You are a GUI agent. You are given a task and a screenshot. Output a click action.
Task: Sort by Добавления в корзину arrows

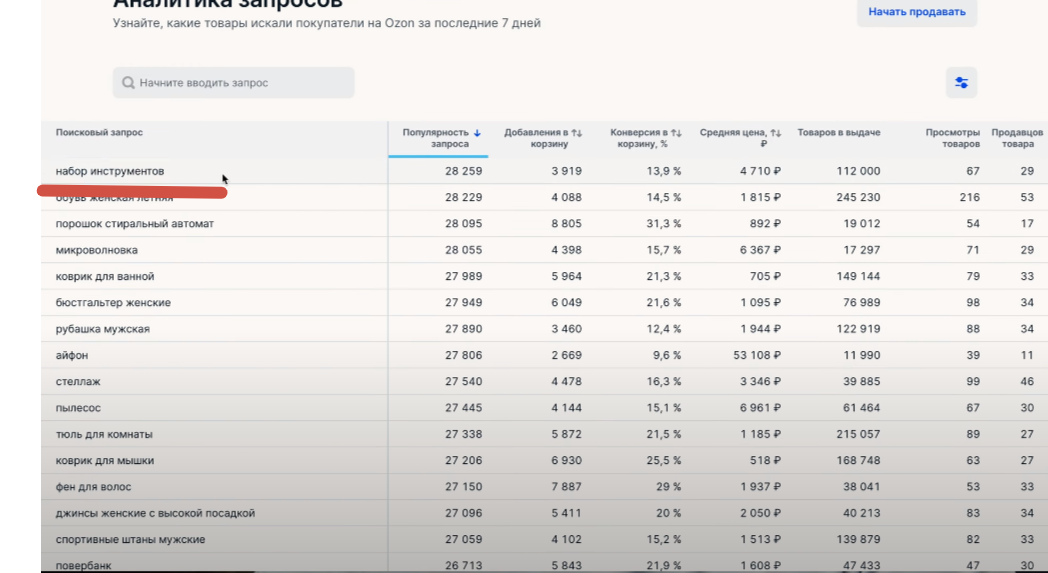point(577,133)
